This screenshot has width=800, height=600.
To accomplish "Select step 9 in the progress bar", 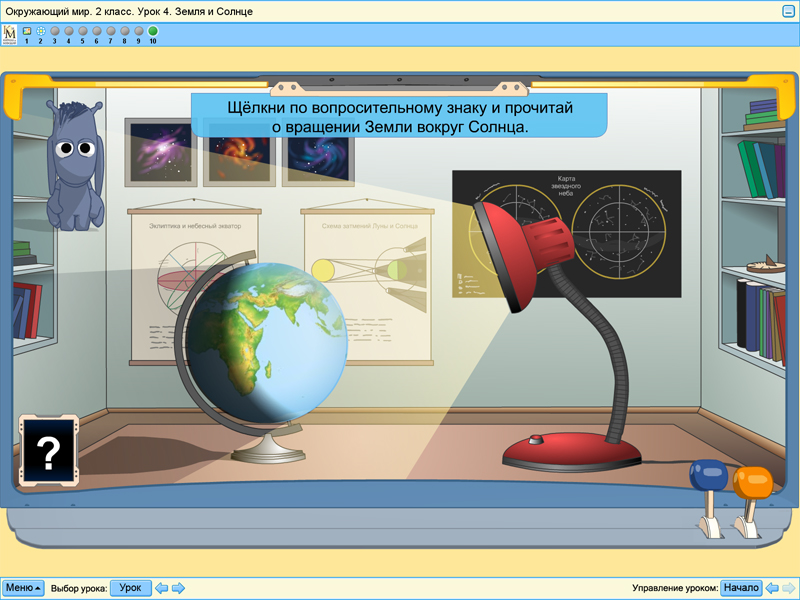I will (138, 31).
